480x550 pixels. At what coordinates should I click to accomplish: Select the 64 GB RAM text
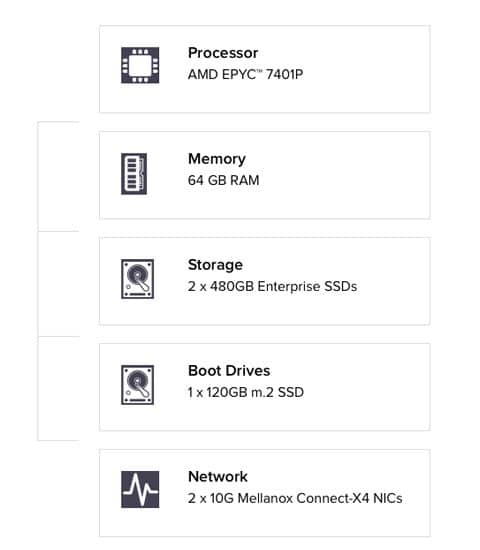224,180
